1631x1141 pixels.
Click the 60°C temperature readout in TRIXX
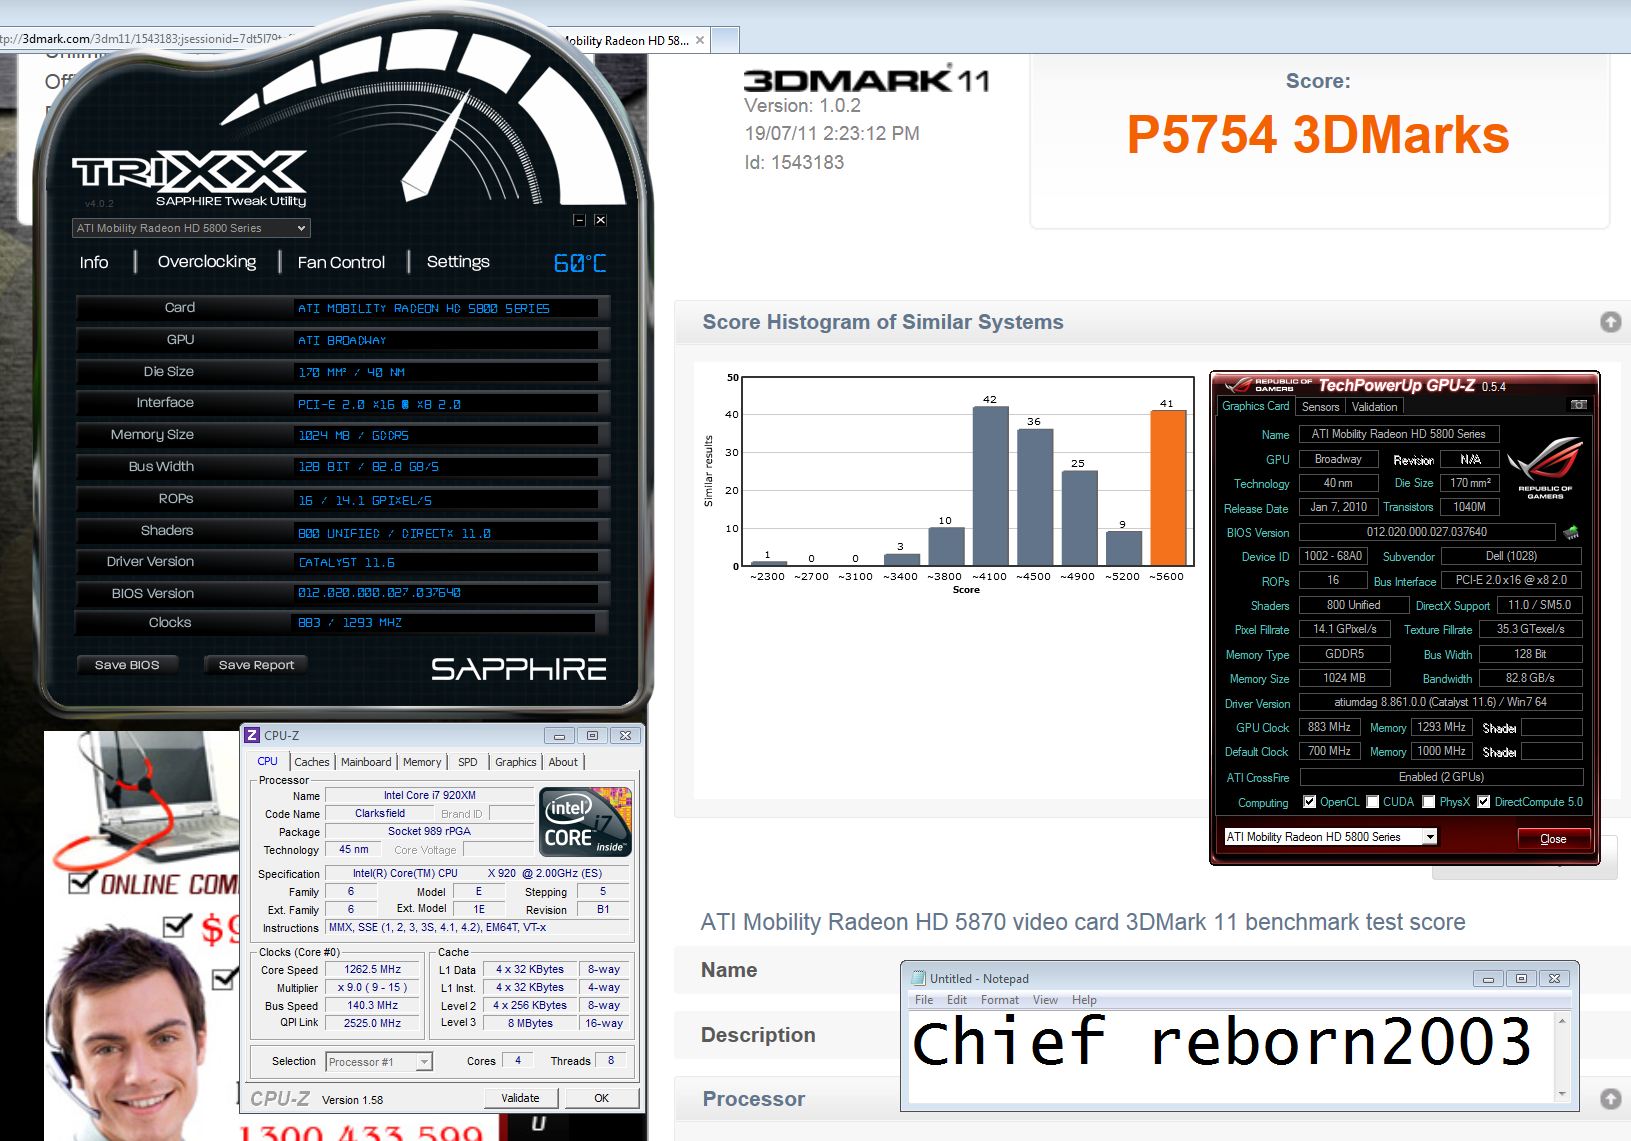580,263
